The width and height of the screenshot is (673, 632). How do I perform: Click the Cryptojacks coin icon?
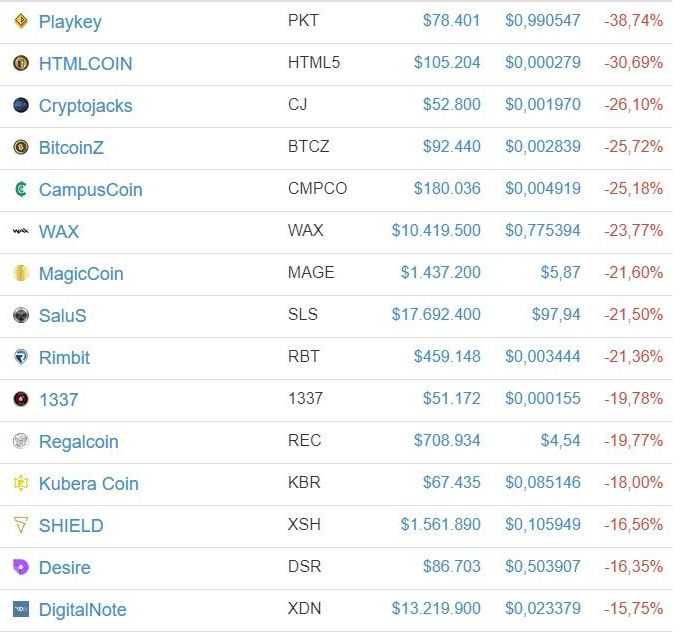click(x=21, y=105)
